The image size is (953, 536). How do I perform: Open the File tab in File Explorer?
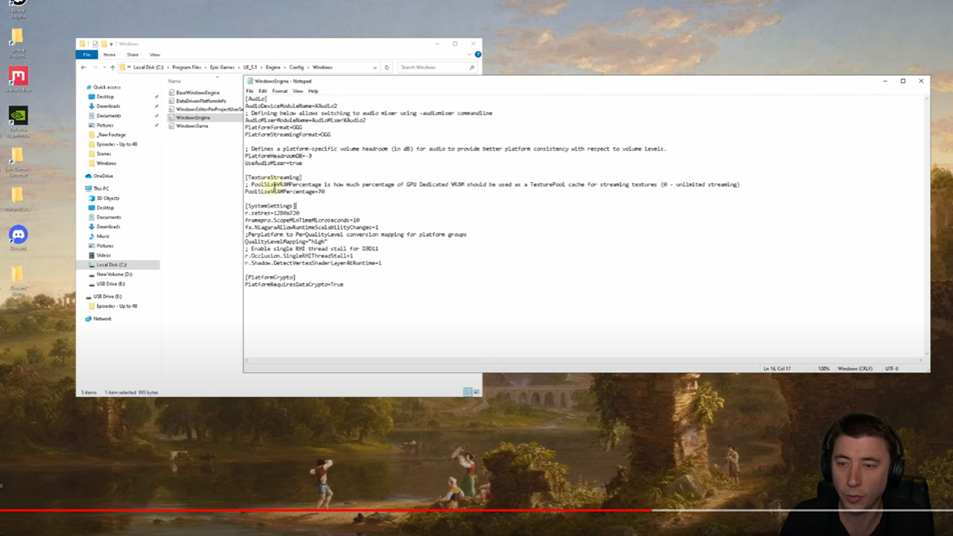[87, 55]
